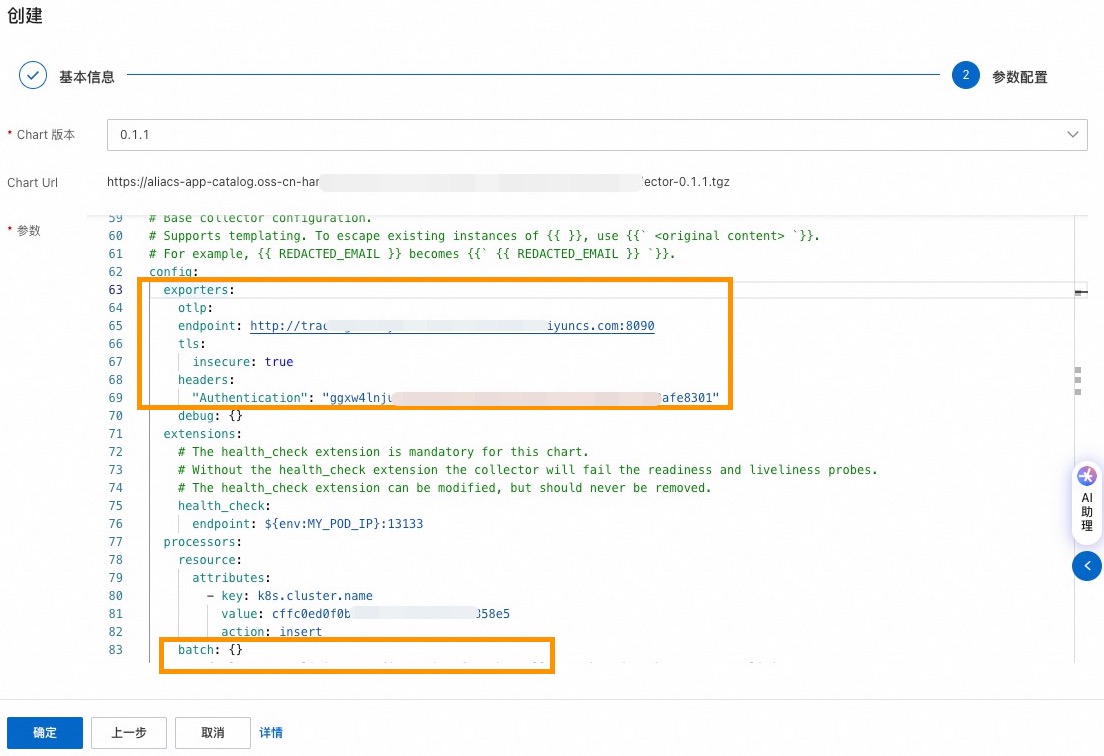
Task: Click the 'tls:' line
Action: click(192, 344)
